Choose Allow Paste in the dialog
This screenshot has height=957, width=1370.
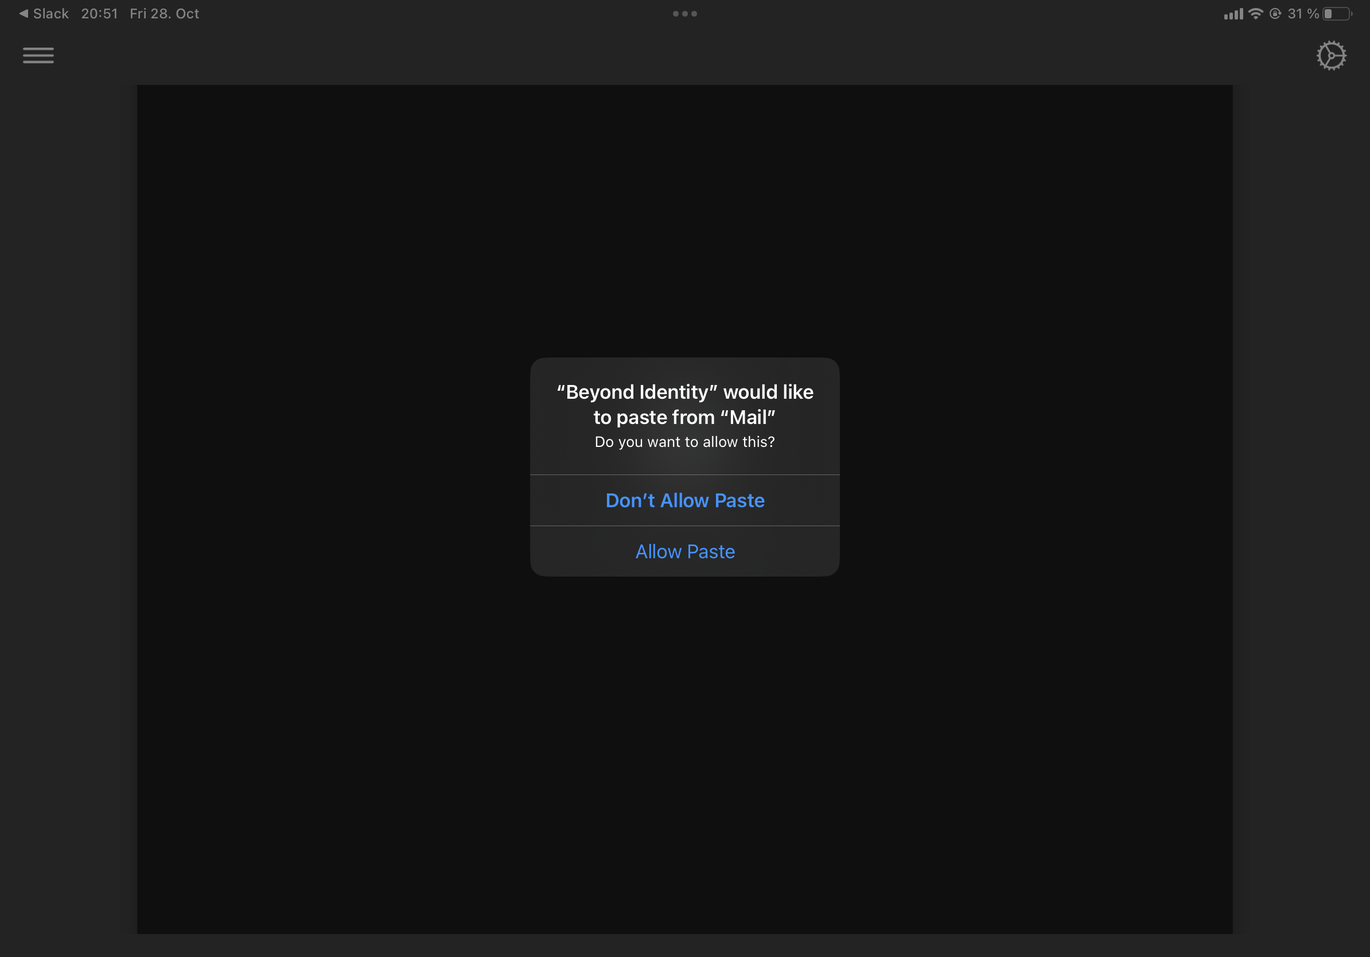click(x=685, y=551)
